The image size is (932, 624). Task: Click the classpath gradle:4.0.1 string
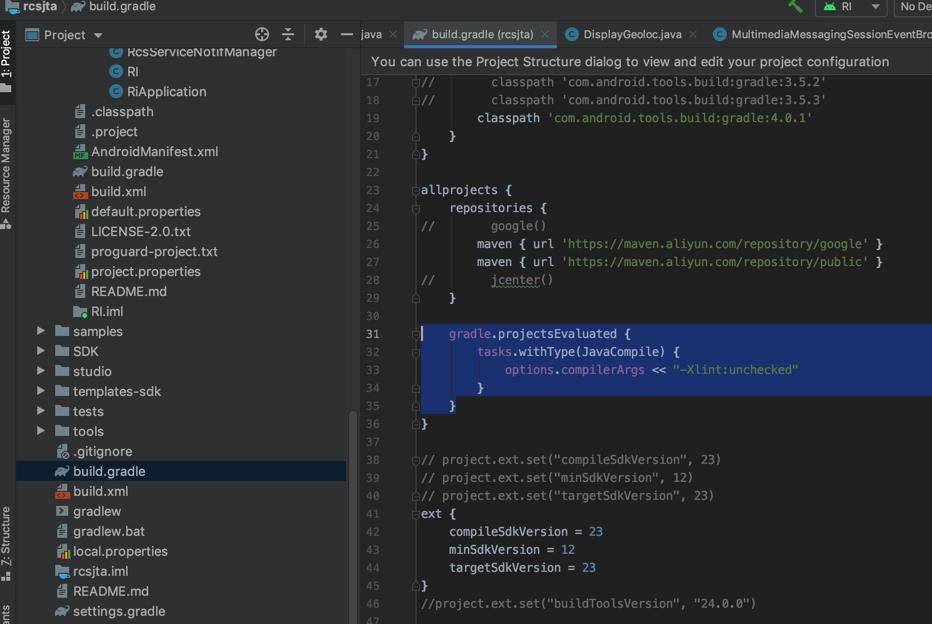(679, 118)
